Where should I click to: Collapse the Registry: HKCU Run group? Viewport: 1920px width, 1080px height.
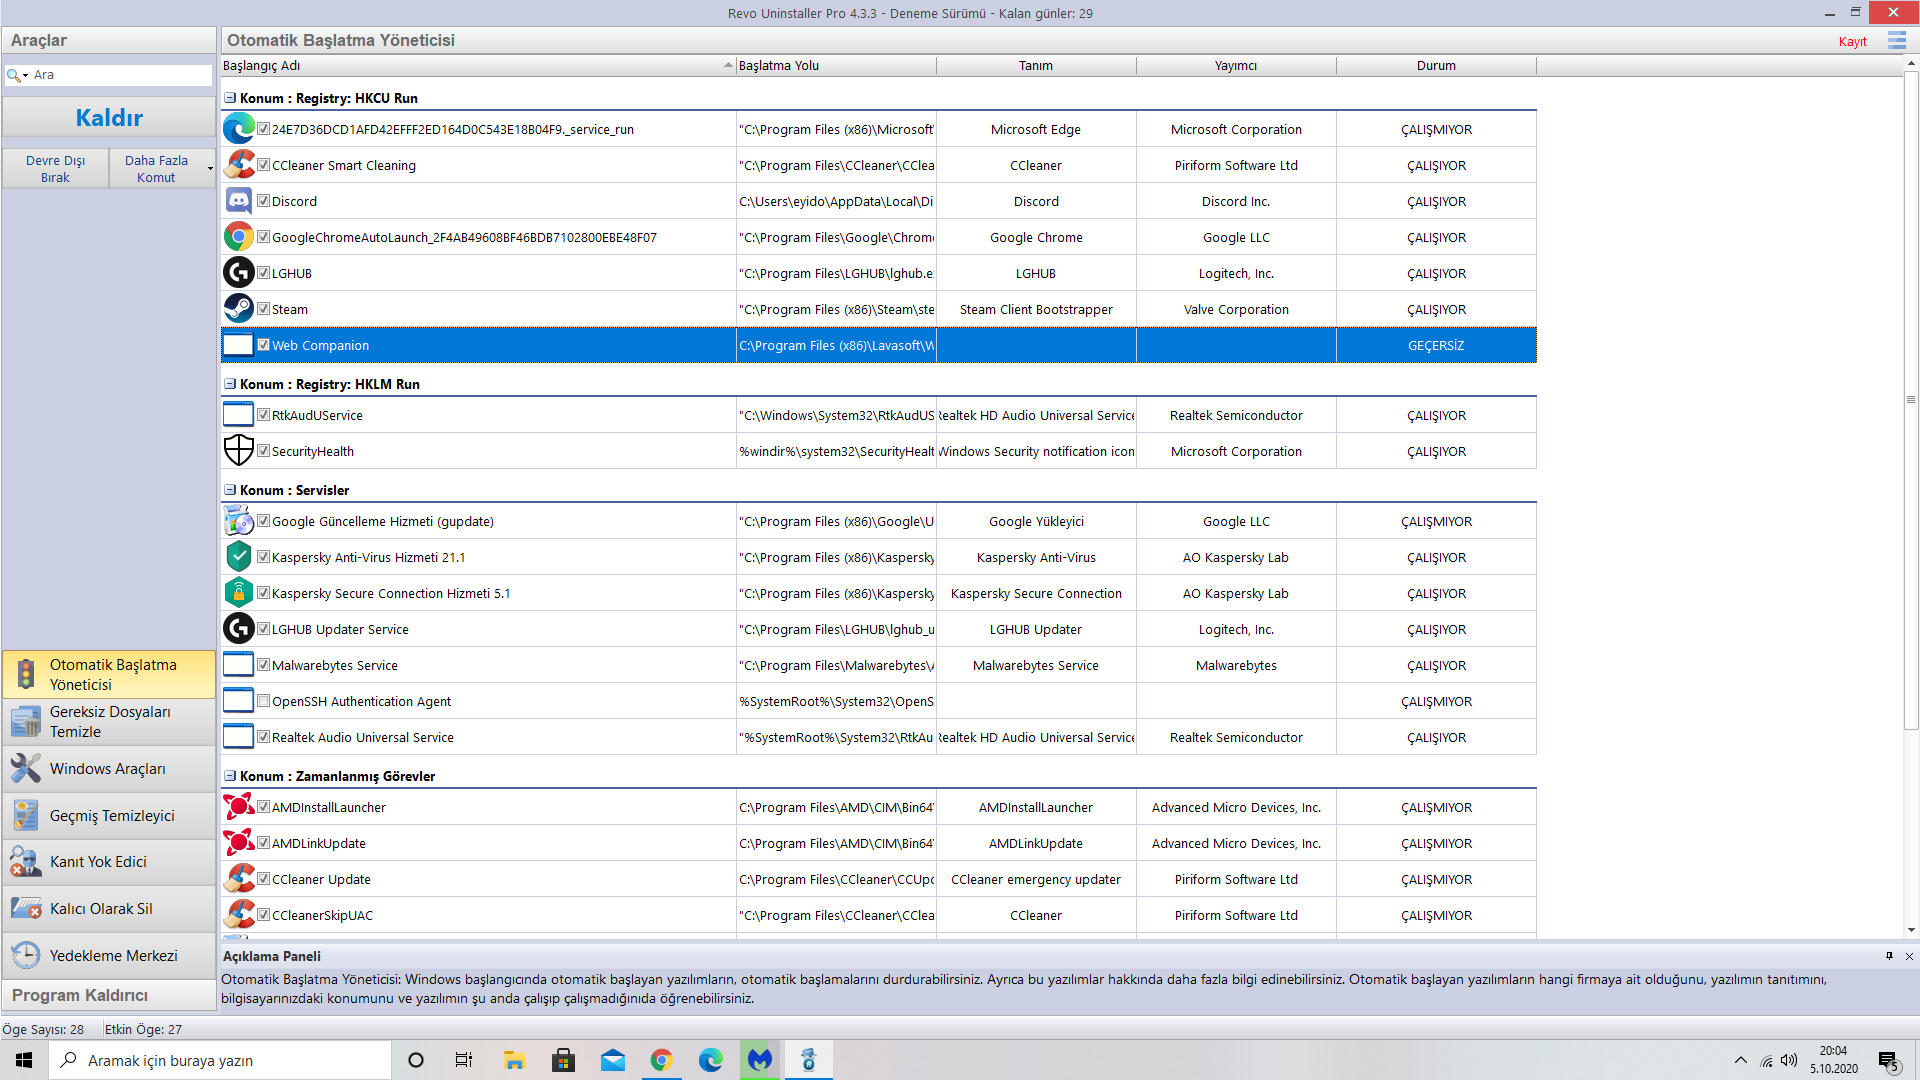pyautogui.click(x=230, y=98)
